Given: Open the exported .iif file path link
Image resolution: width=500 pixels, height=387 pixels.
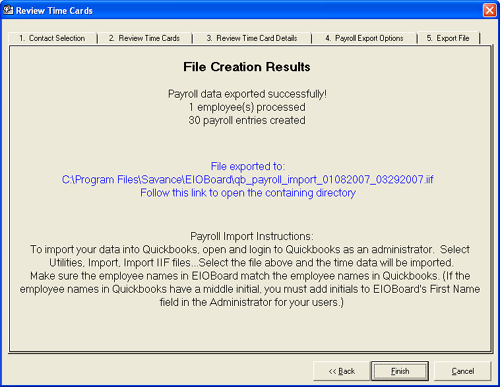Looking at the screenshot, I should pyautogui.click(x=247, y=179).
